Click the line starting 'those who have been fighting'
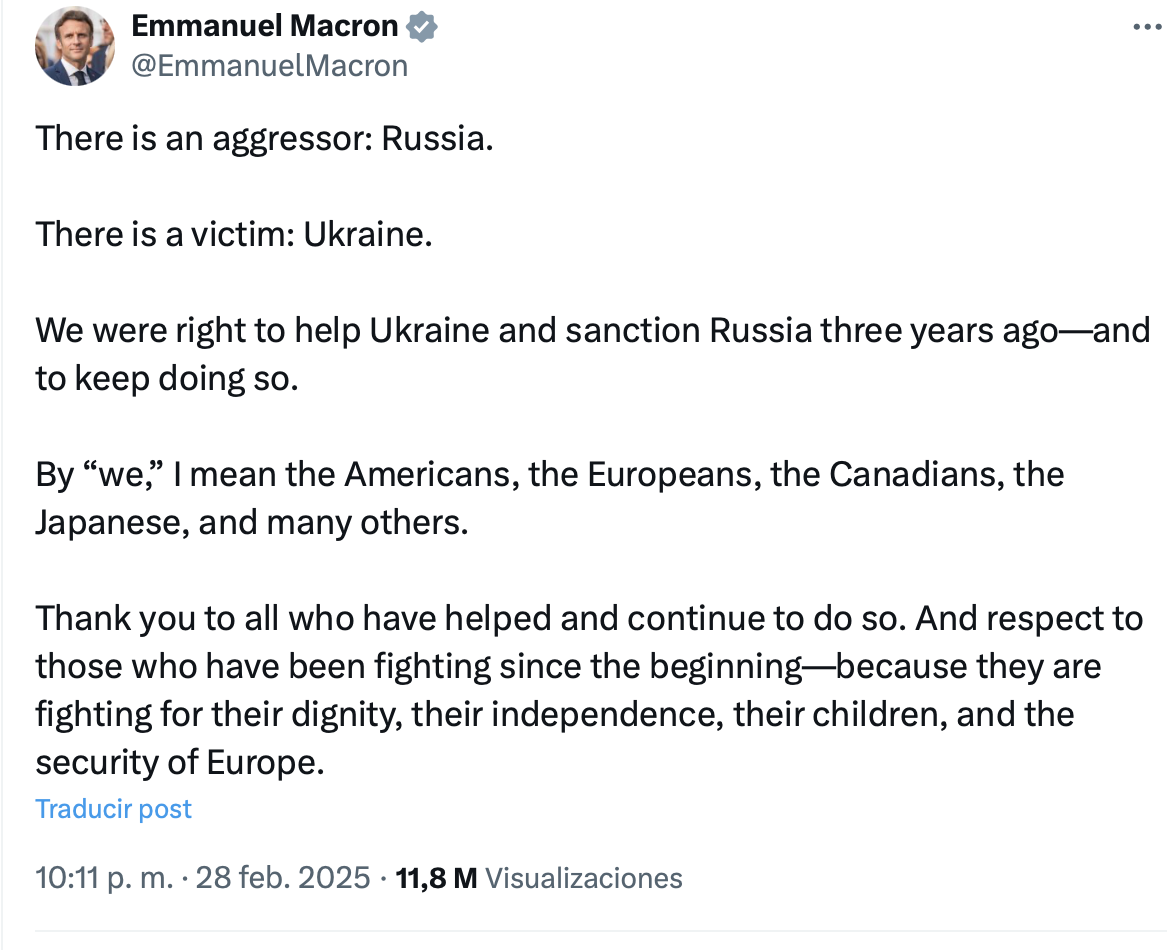 pos(568,667)
